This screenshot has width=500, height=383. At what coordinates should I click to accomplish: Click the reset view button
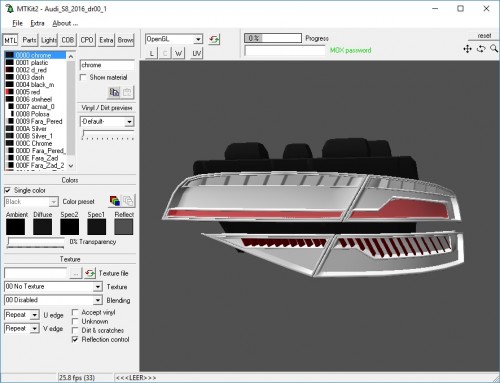pyautogui.click(x=484, y=35)
